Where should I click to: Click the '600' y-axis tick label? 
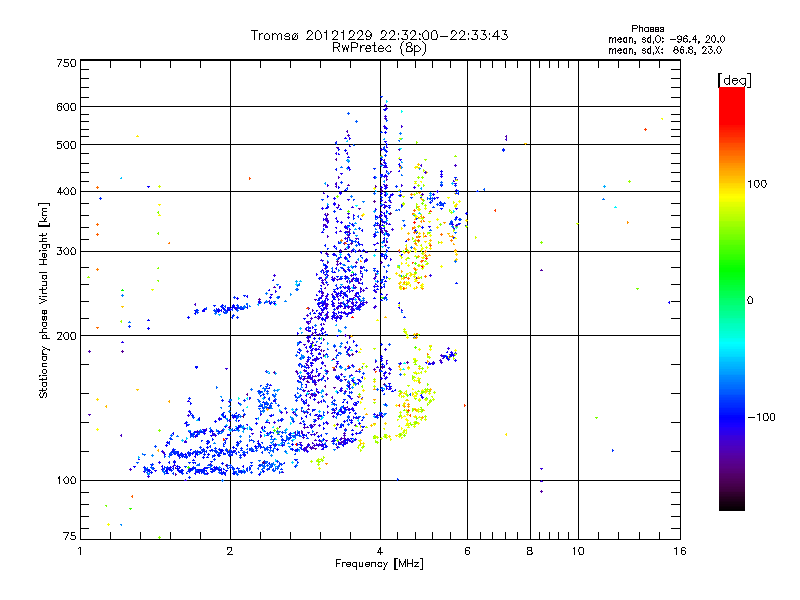(66, 107)
